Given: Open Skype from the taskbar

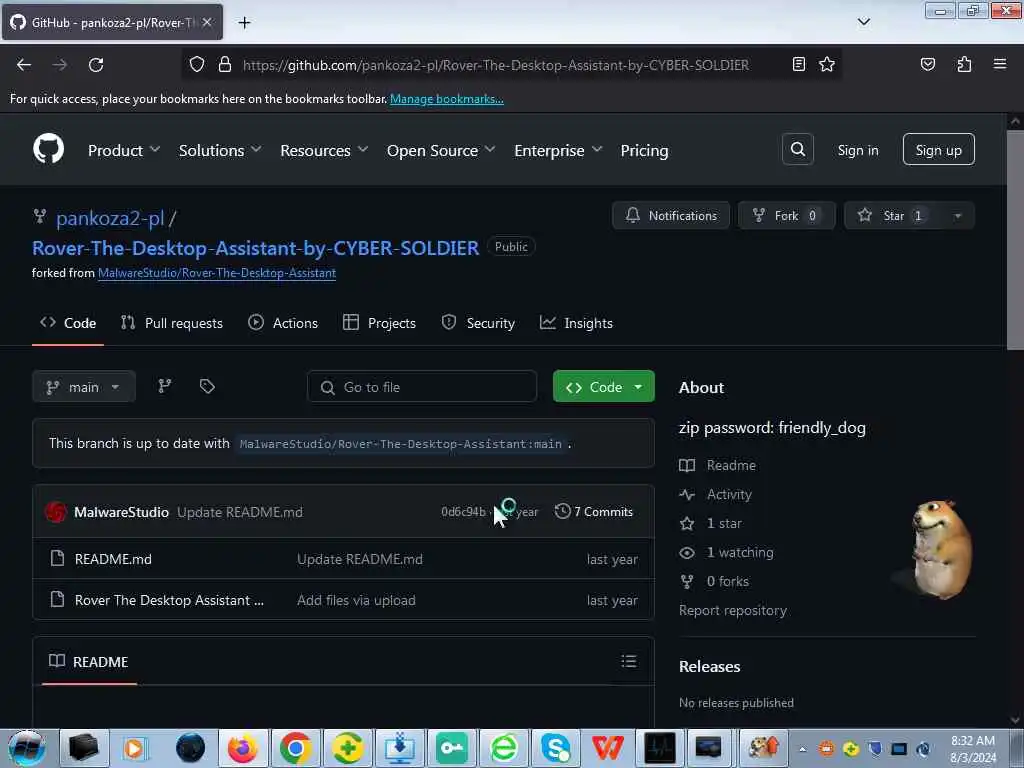Looking at the screenshot, I should [x=555, y=748].
